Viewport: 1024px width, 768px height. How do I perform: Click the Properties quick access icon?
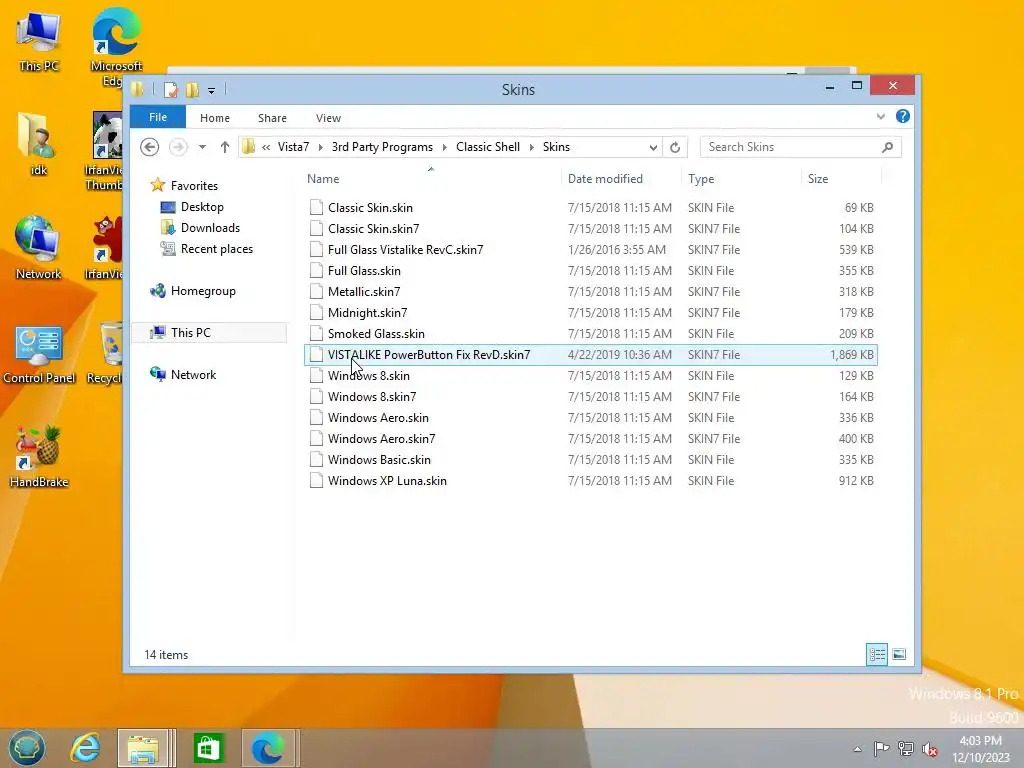coord(170,90)
